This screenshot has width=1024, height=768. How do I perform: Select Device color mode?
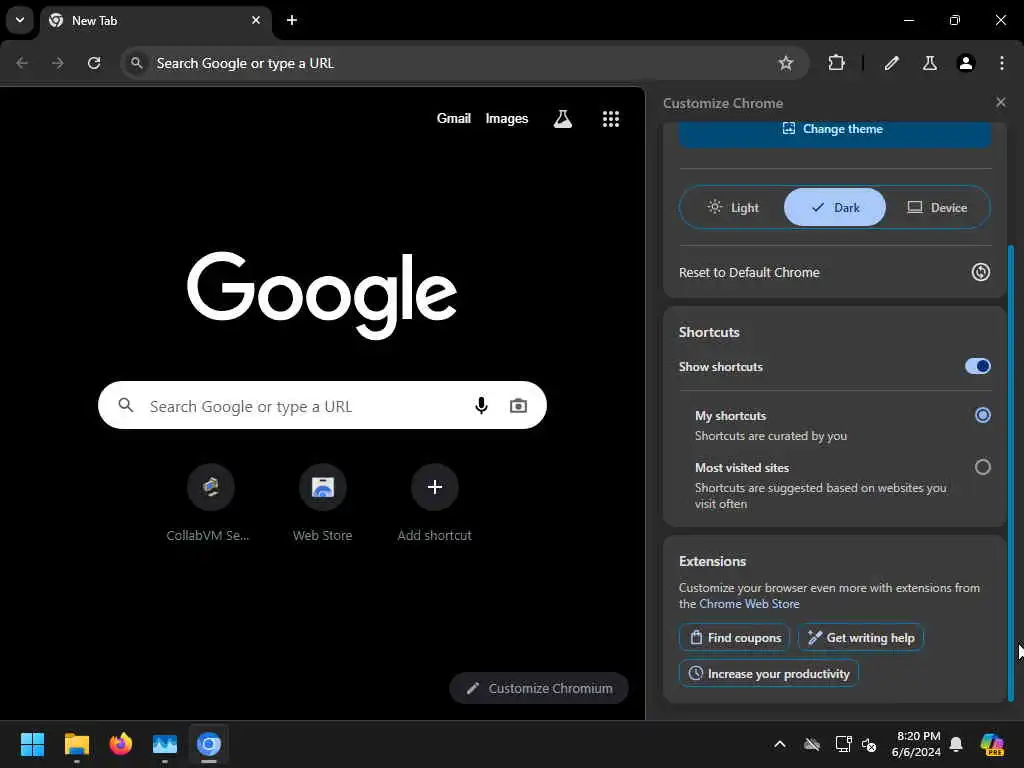(x=936, y=208)
